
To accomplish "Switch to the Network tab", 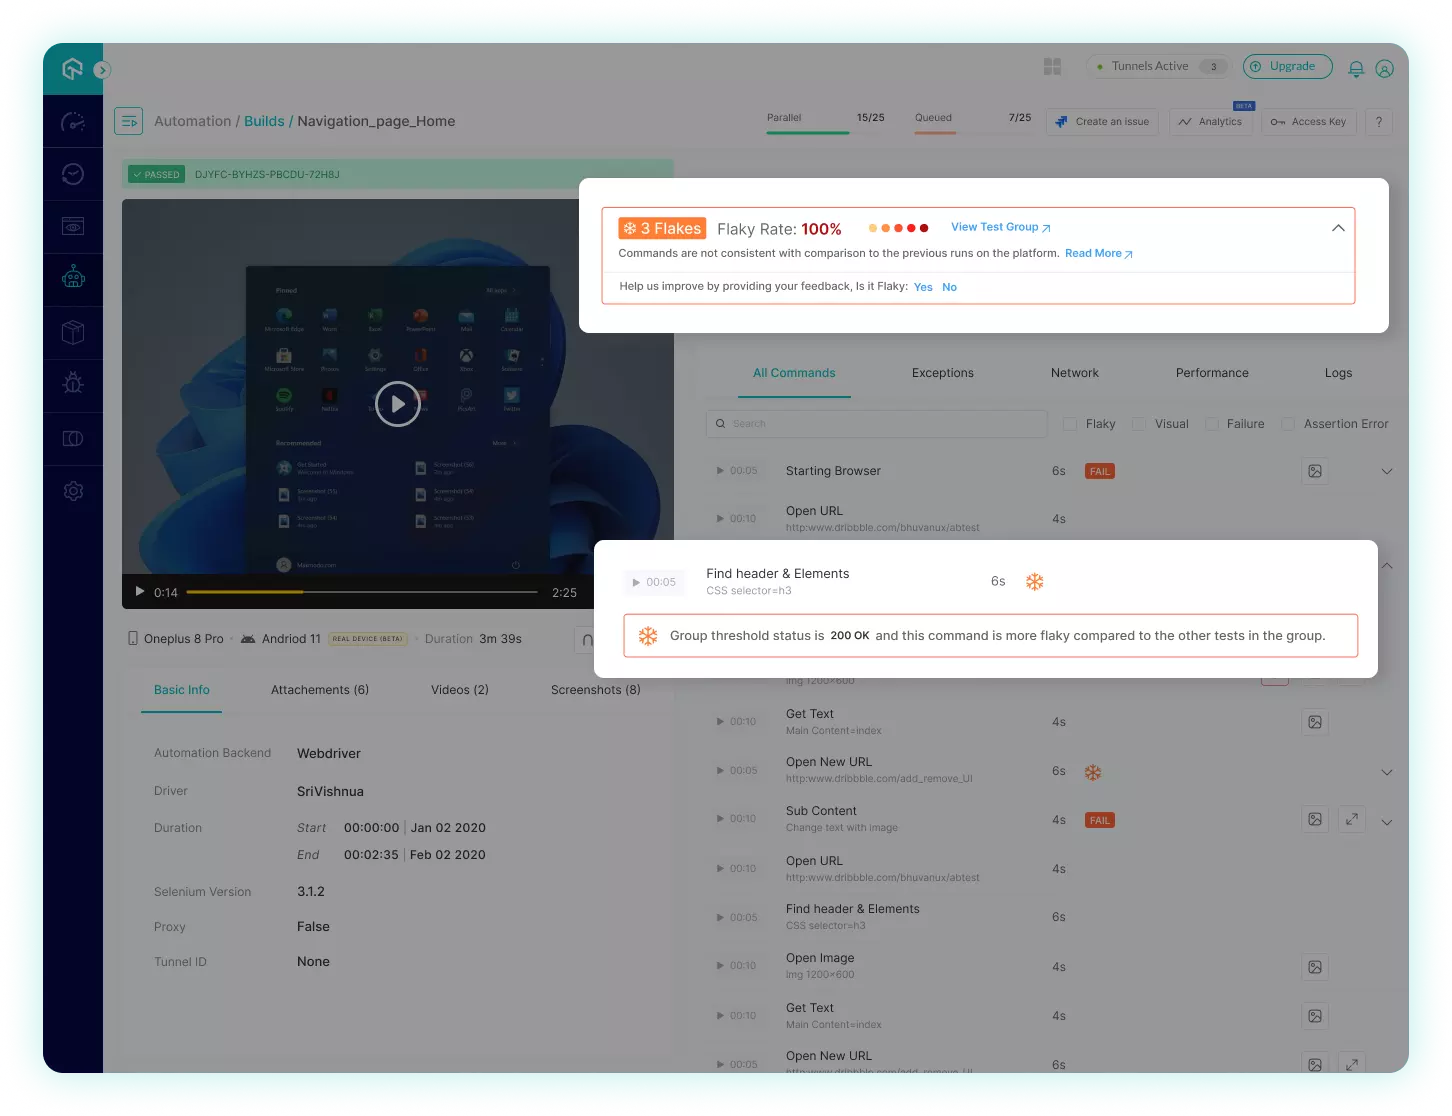I will 1074,373.
